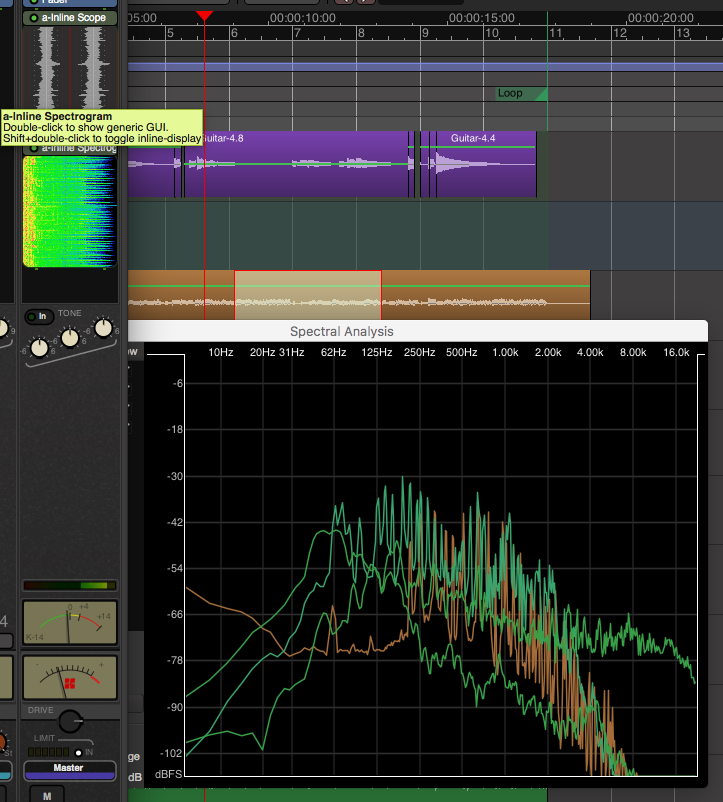This screenshot has width=723, height=802.
Task: Click bar 11 on the timeline ruler
Action: [553, 34]
